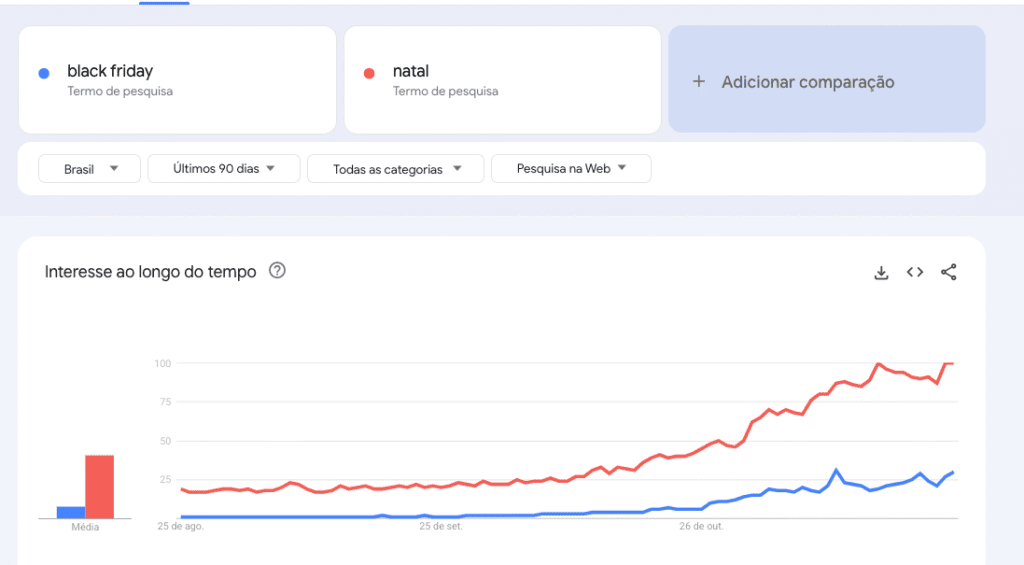Click the blue Média bar
Image resolution: width=1024 pixels, height=565 pixels.
coord(70,512)
